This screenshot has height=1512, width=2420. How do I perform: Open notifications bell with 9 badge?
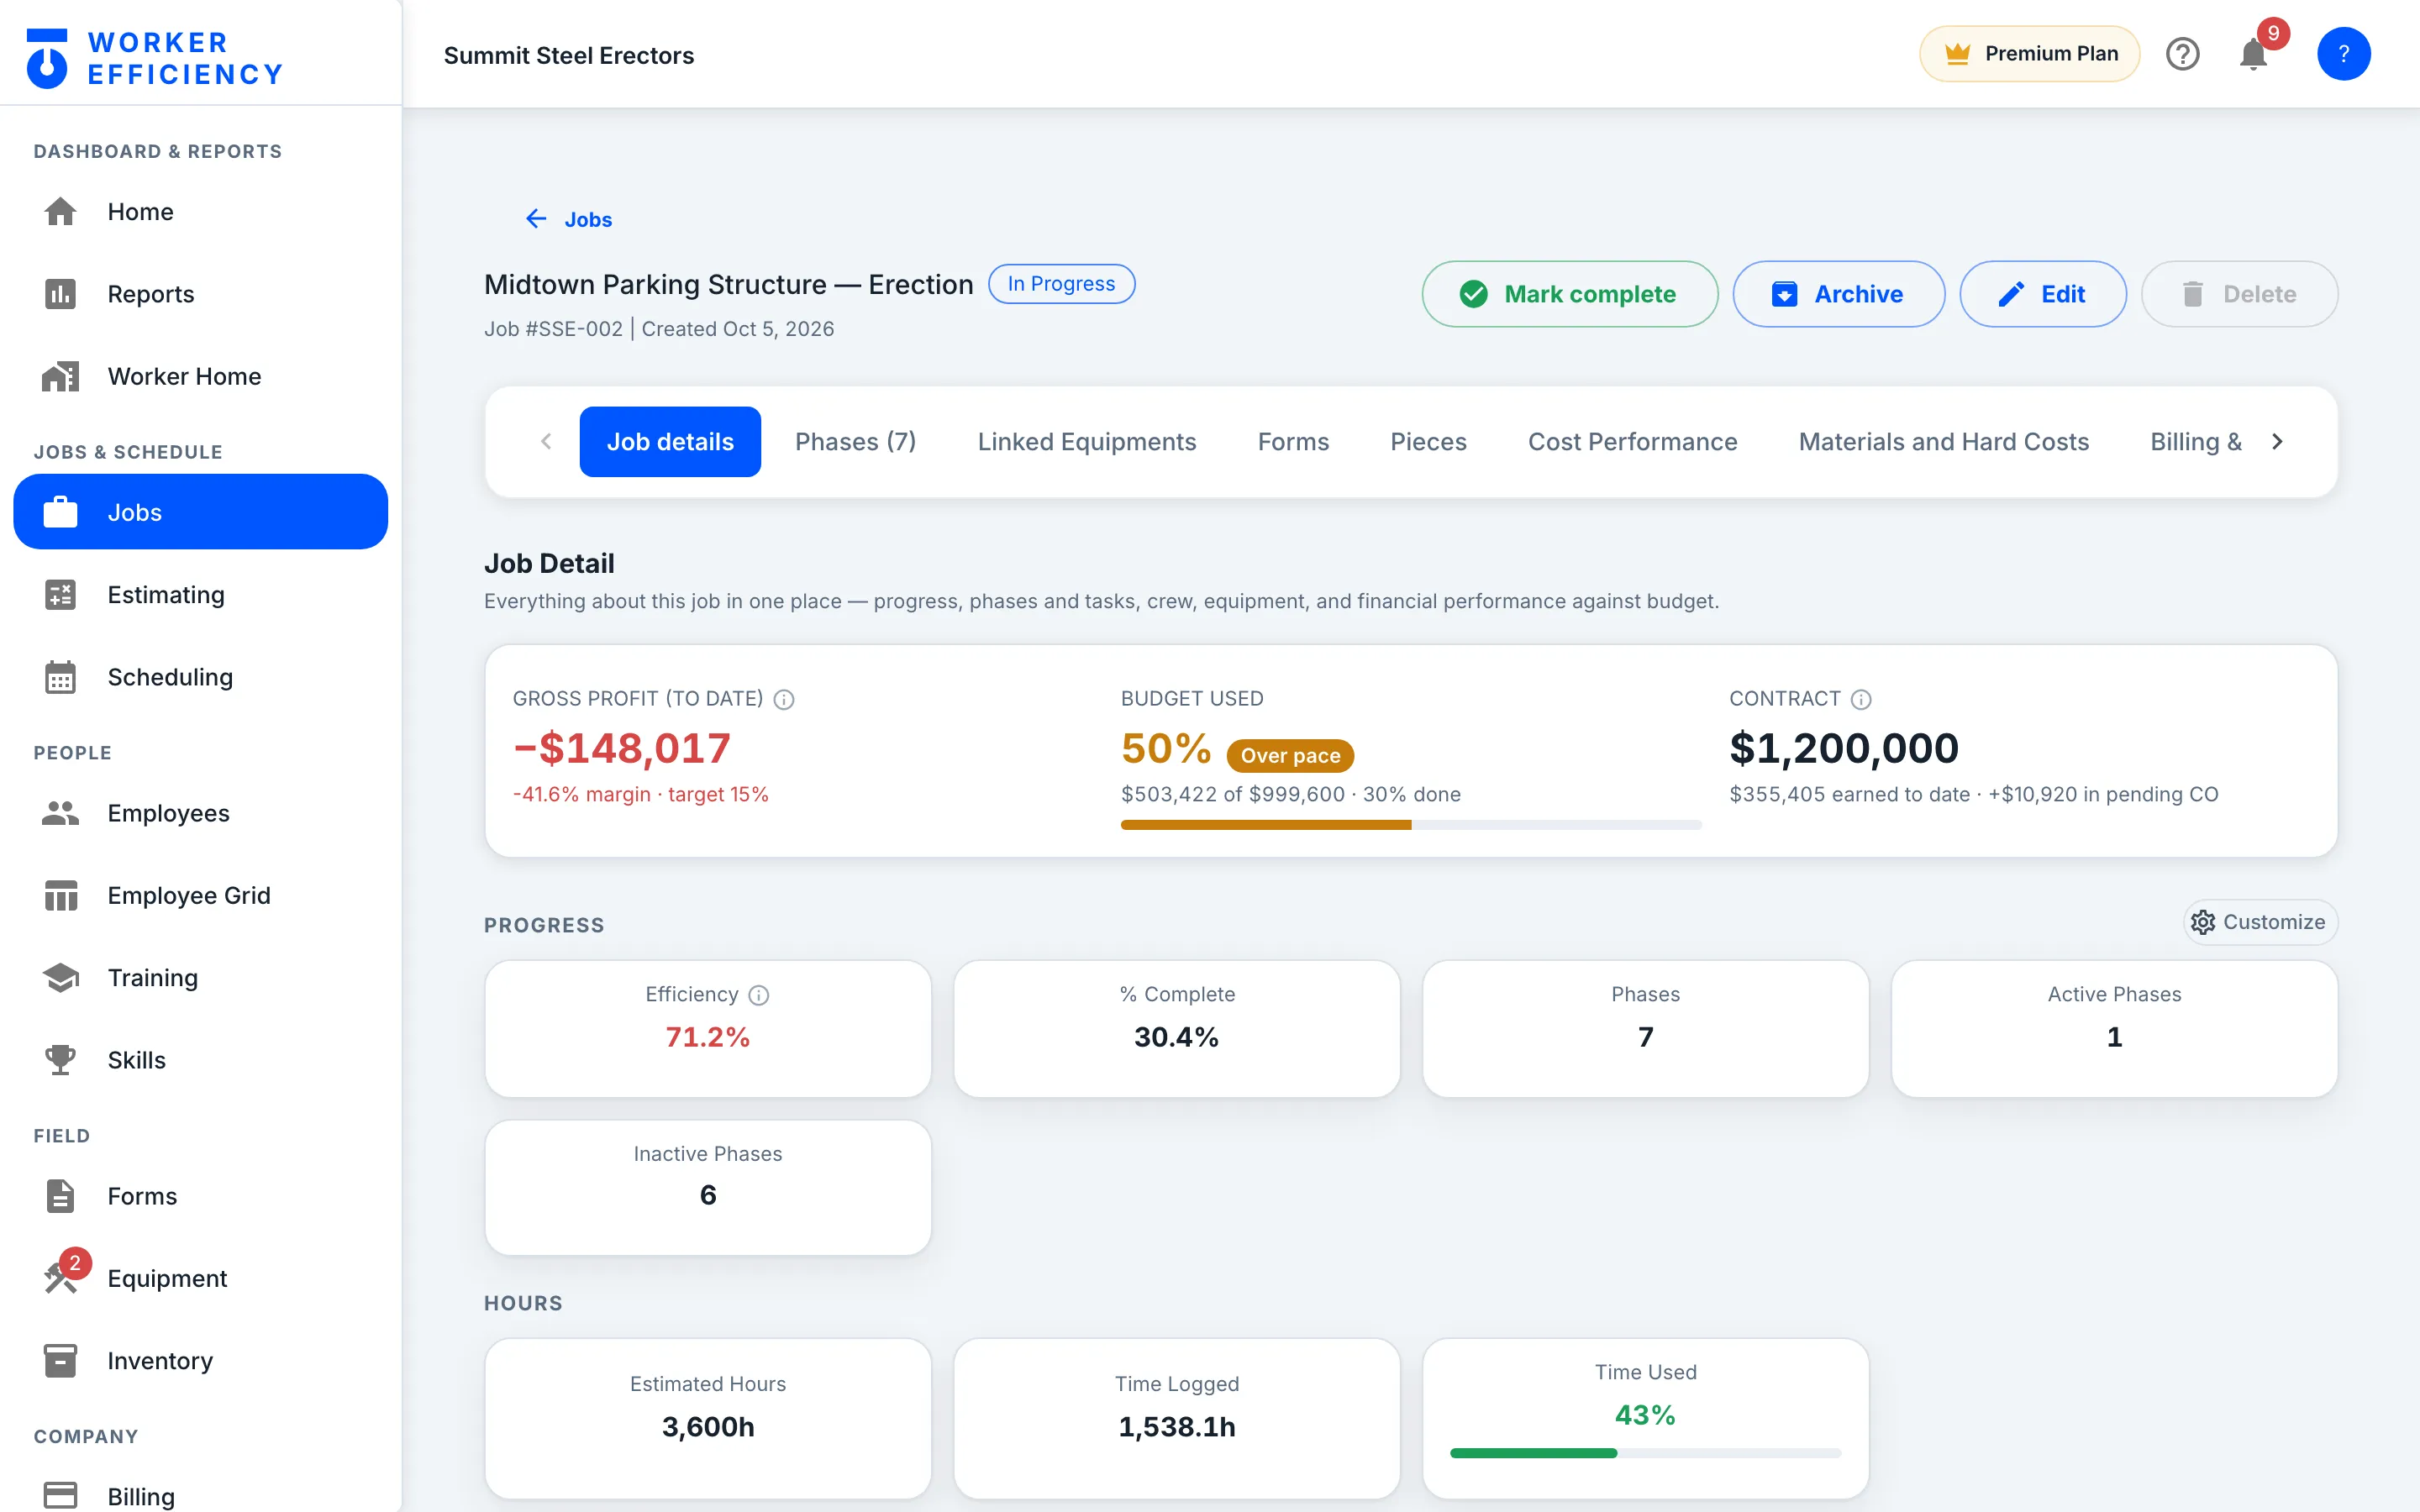click(x=2254, y=54)
